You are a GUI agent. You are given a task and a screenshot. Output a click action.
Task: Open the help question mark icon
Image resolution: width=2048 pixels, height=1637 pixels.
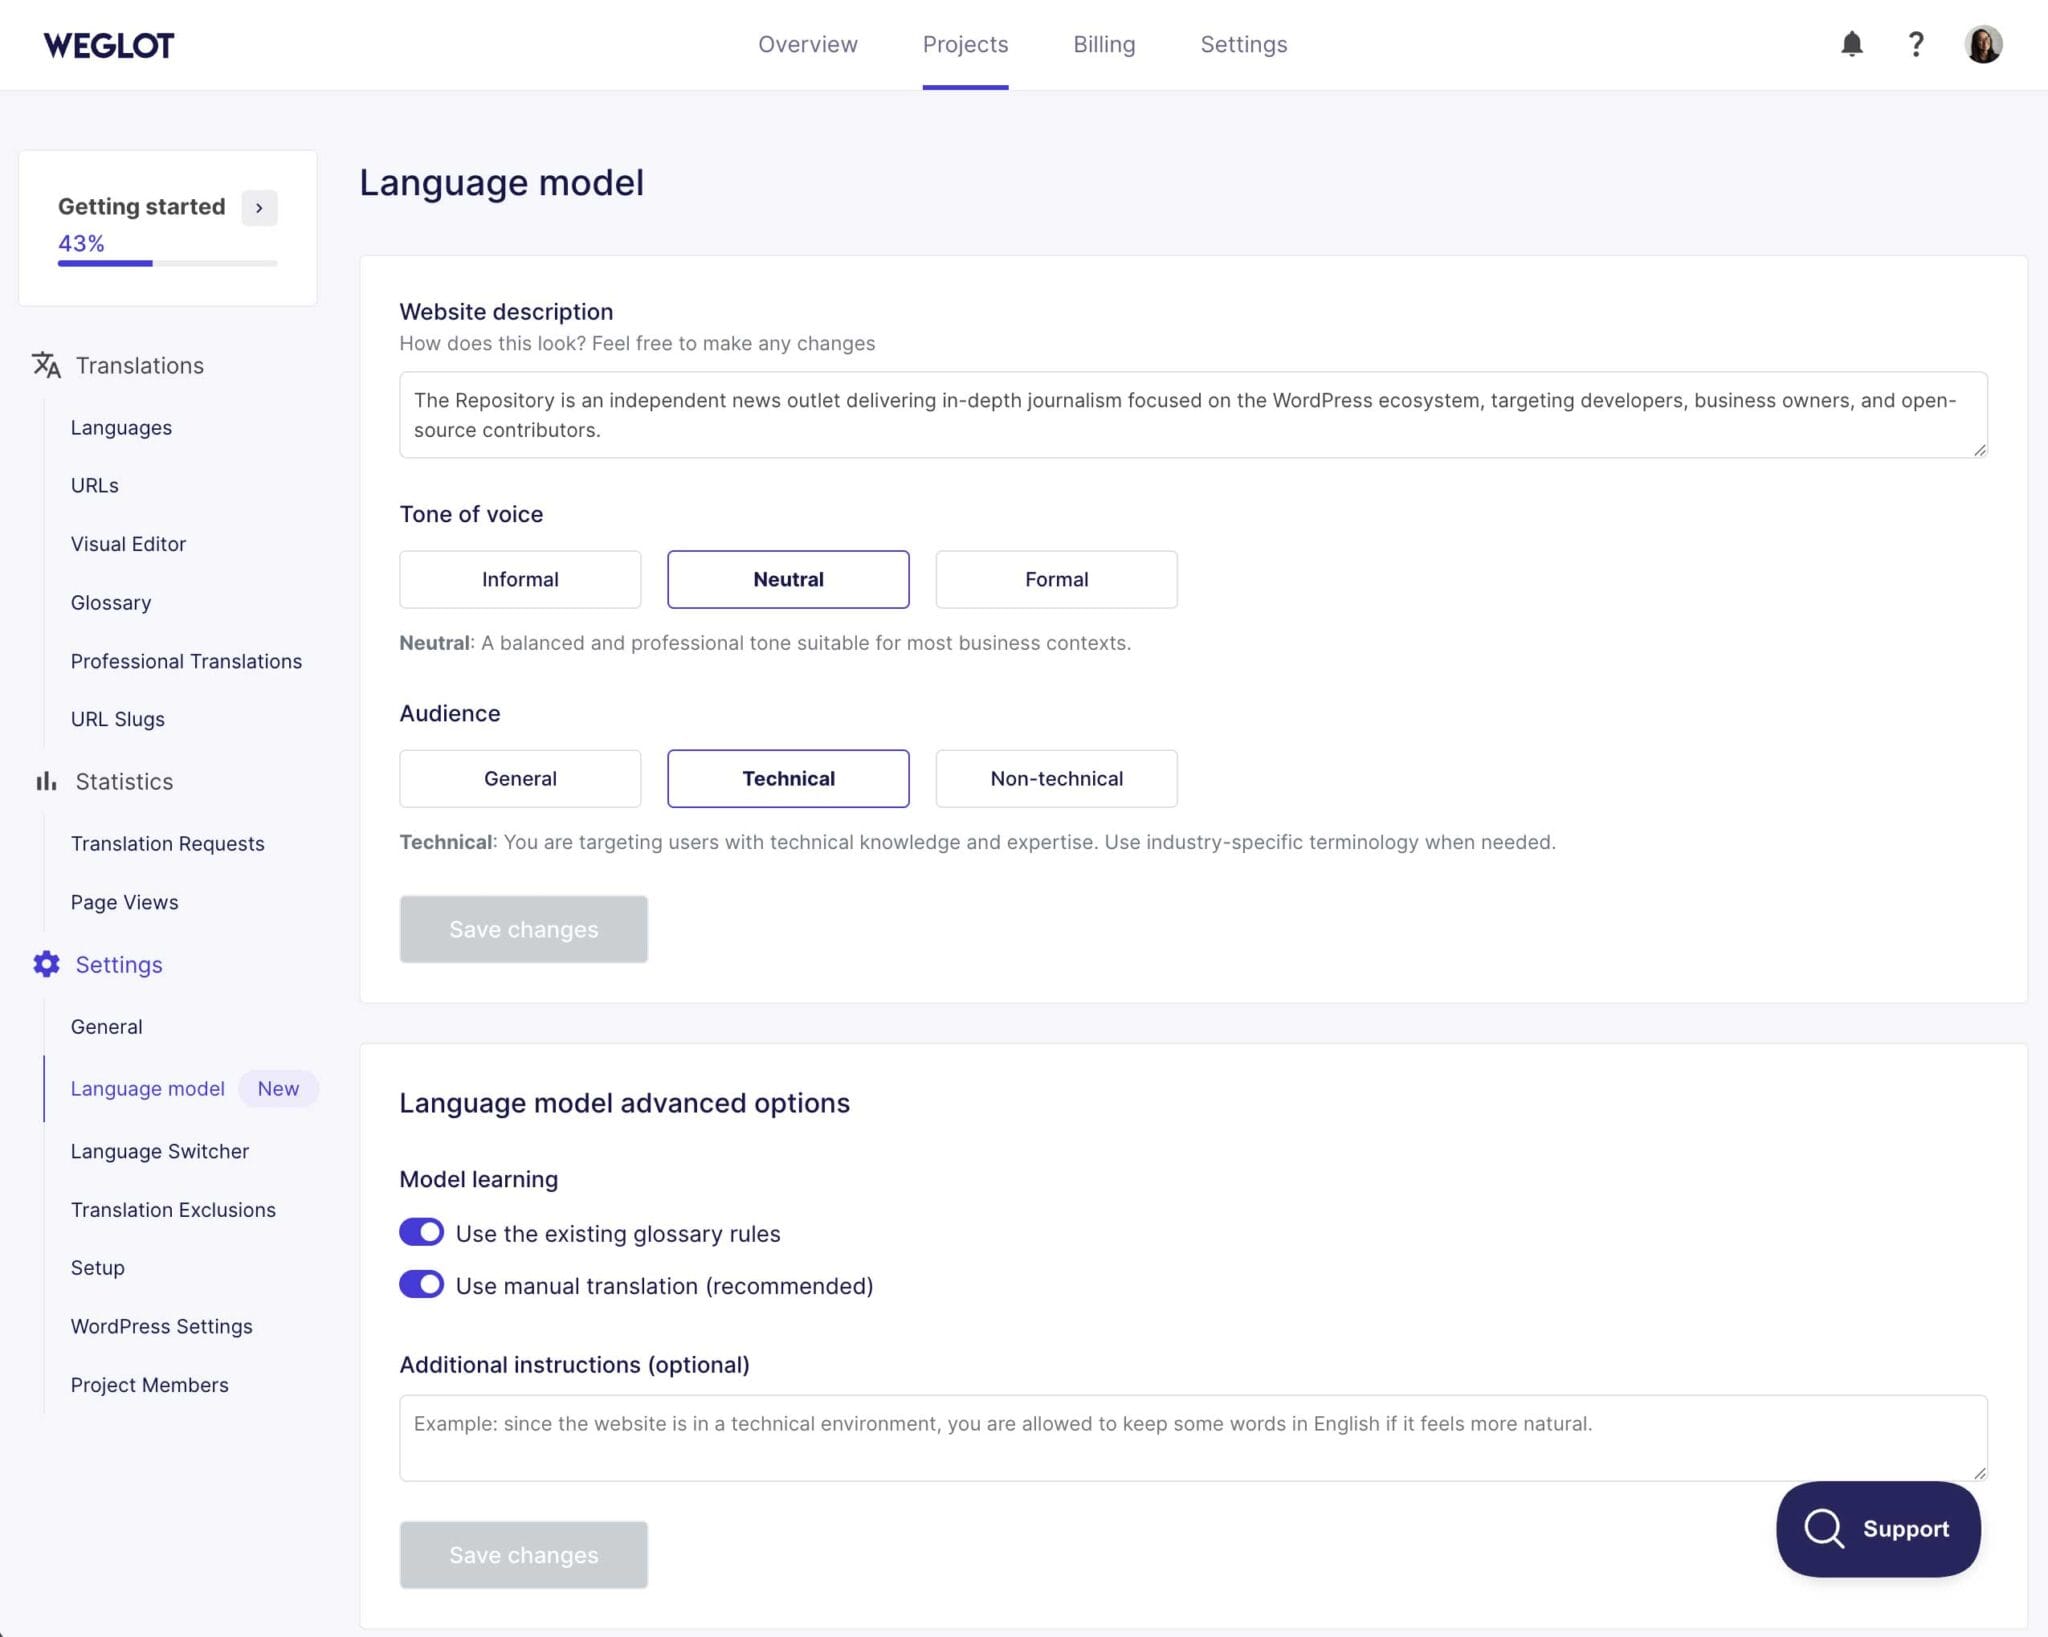coord(1915,44)
